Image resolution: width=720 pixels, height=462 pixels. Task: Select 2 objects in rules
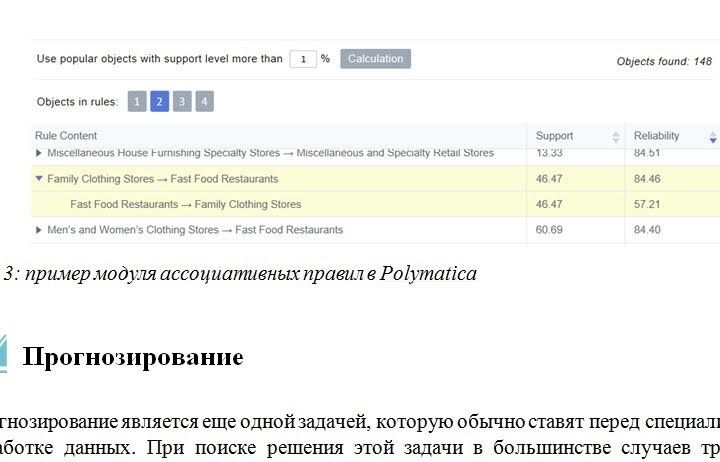(x=159, y=101)
